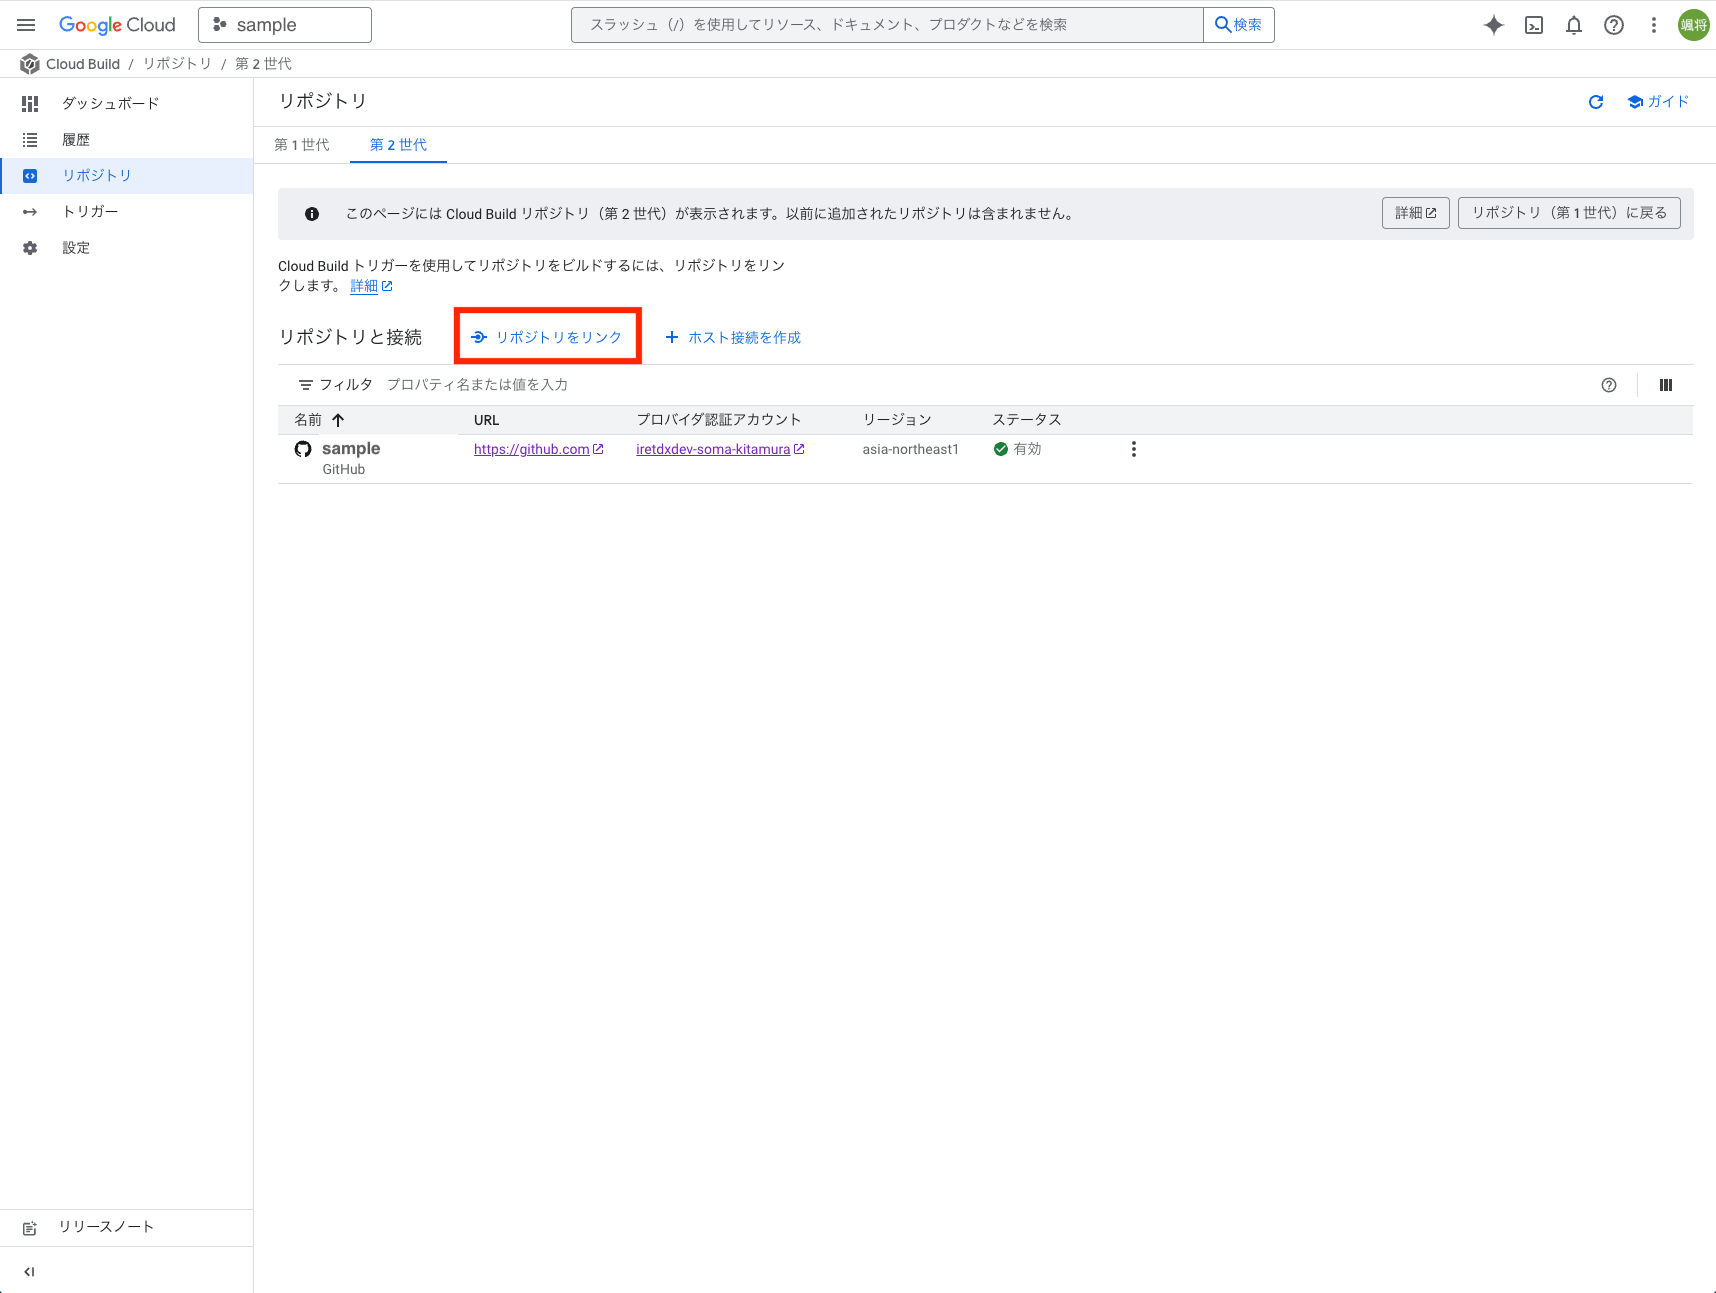This screenshot has width=1716, height=1293.
Task: Click ホスト接続を作成 button
Action: (x=733, y=337)
